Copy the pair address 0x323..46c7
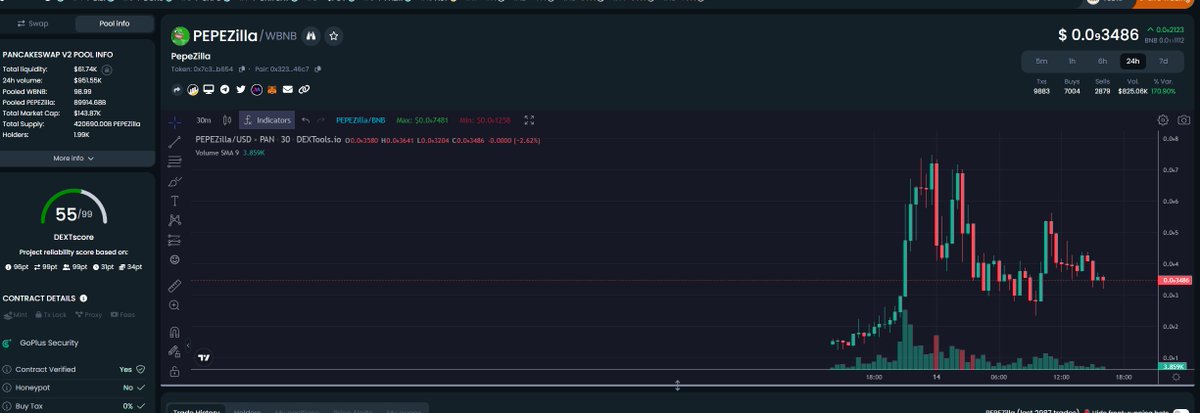The image size is (1200, 413). pos(318,69)
